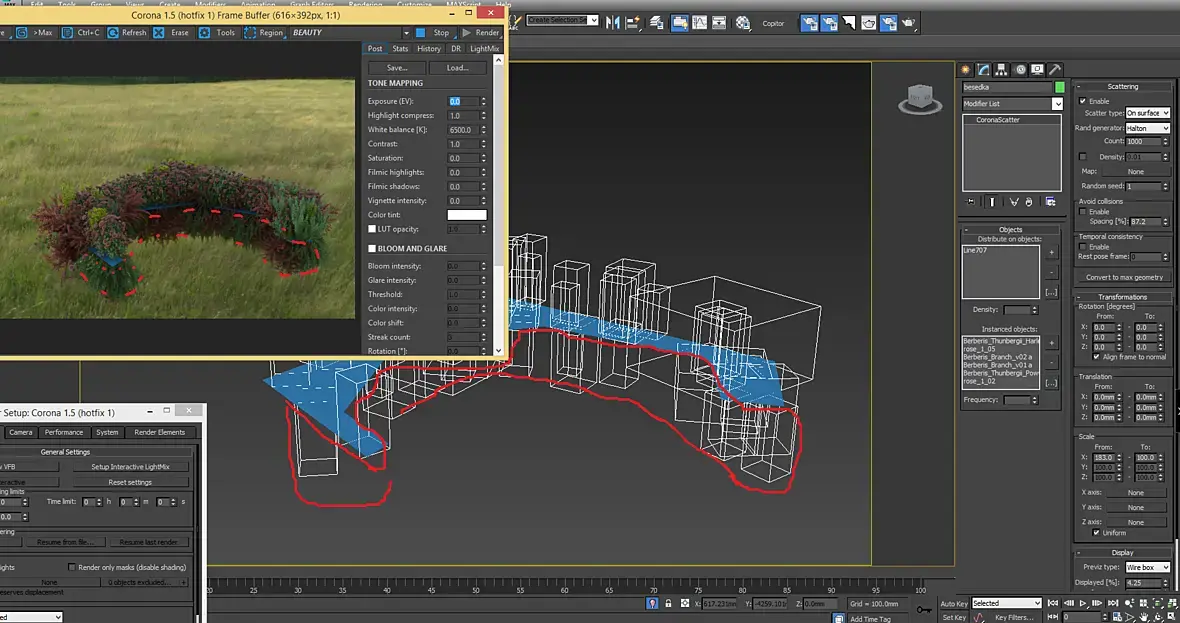Click the Stop render button icon
1180x623 pixels.
[x=421, y=32]
